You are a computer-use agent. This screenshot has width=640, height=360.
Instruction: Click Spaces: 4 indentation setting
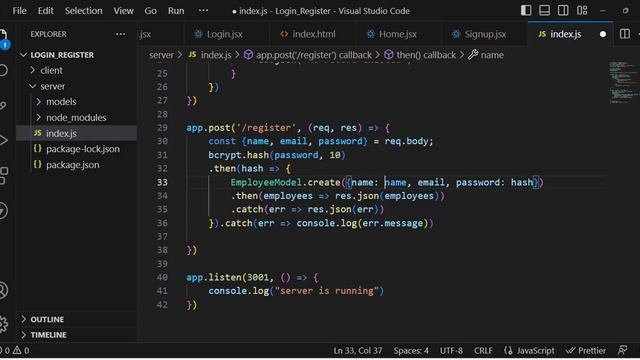click(x=411, y=351)
